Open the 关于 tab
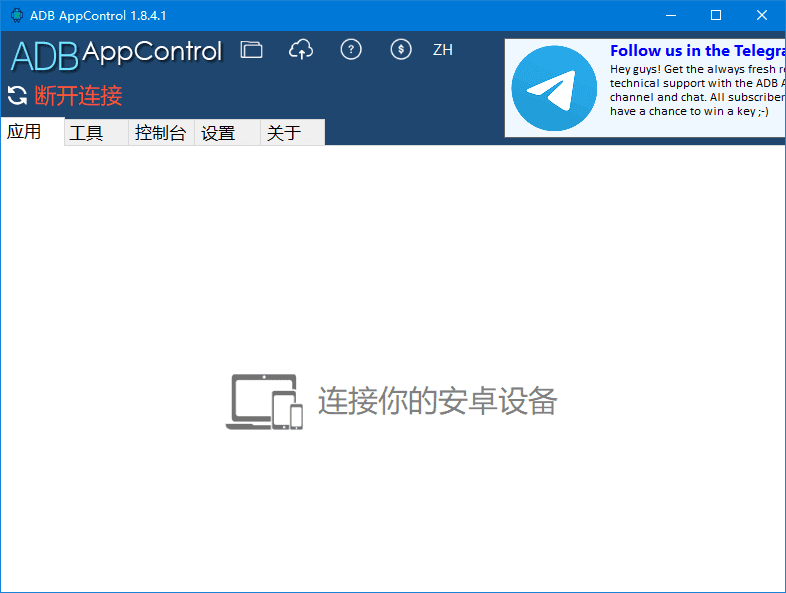This screenshot has width=786, height=593. click(292, 133)
